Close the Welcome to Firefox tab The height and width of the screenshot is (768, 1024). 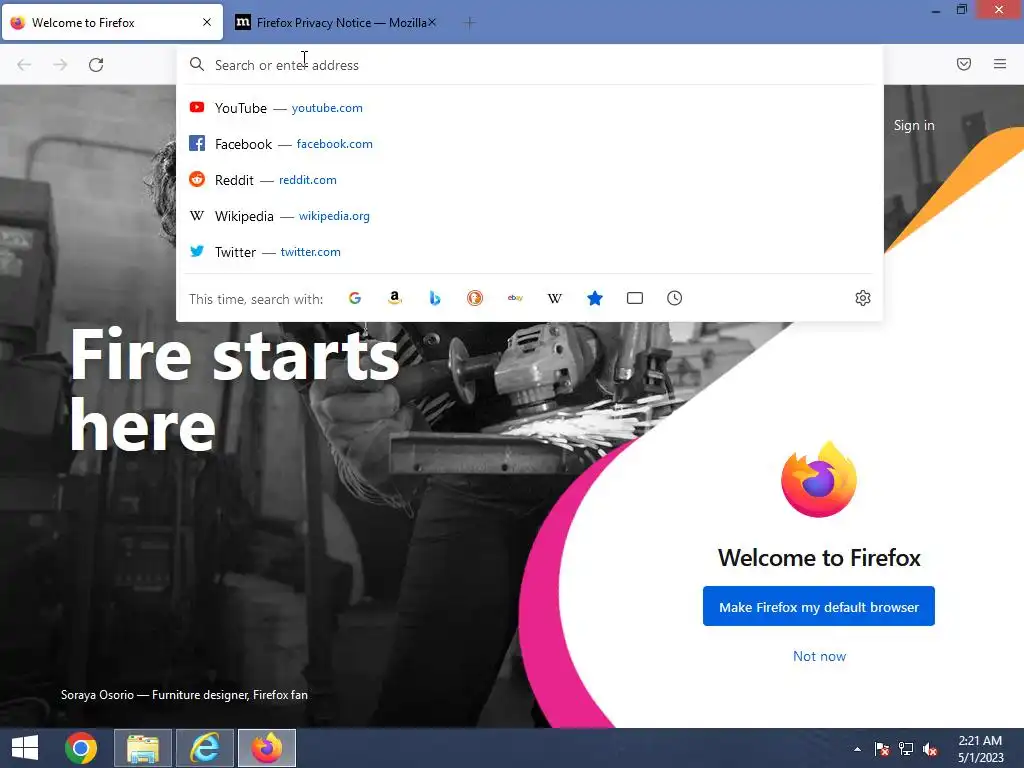207,22
